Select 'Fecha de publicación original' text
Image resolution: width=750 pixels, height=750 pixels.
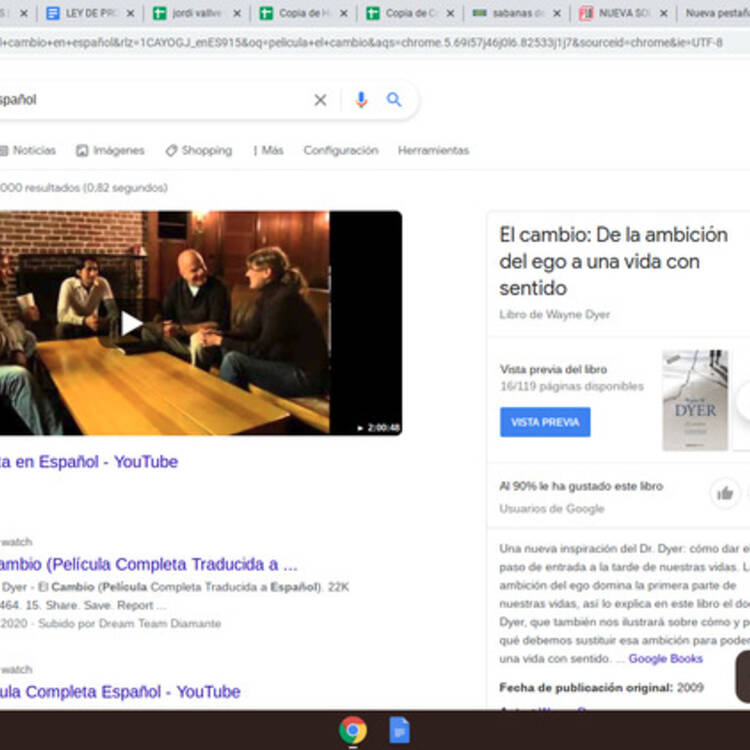coord(586,687)
